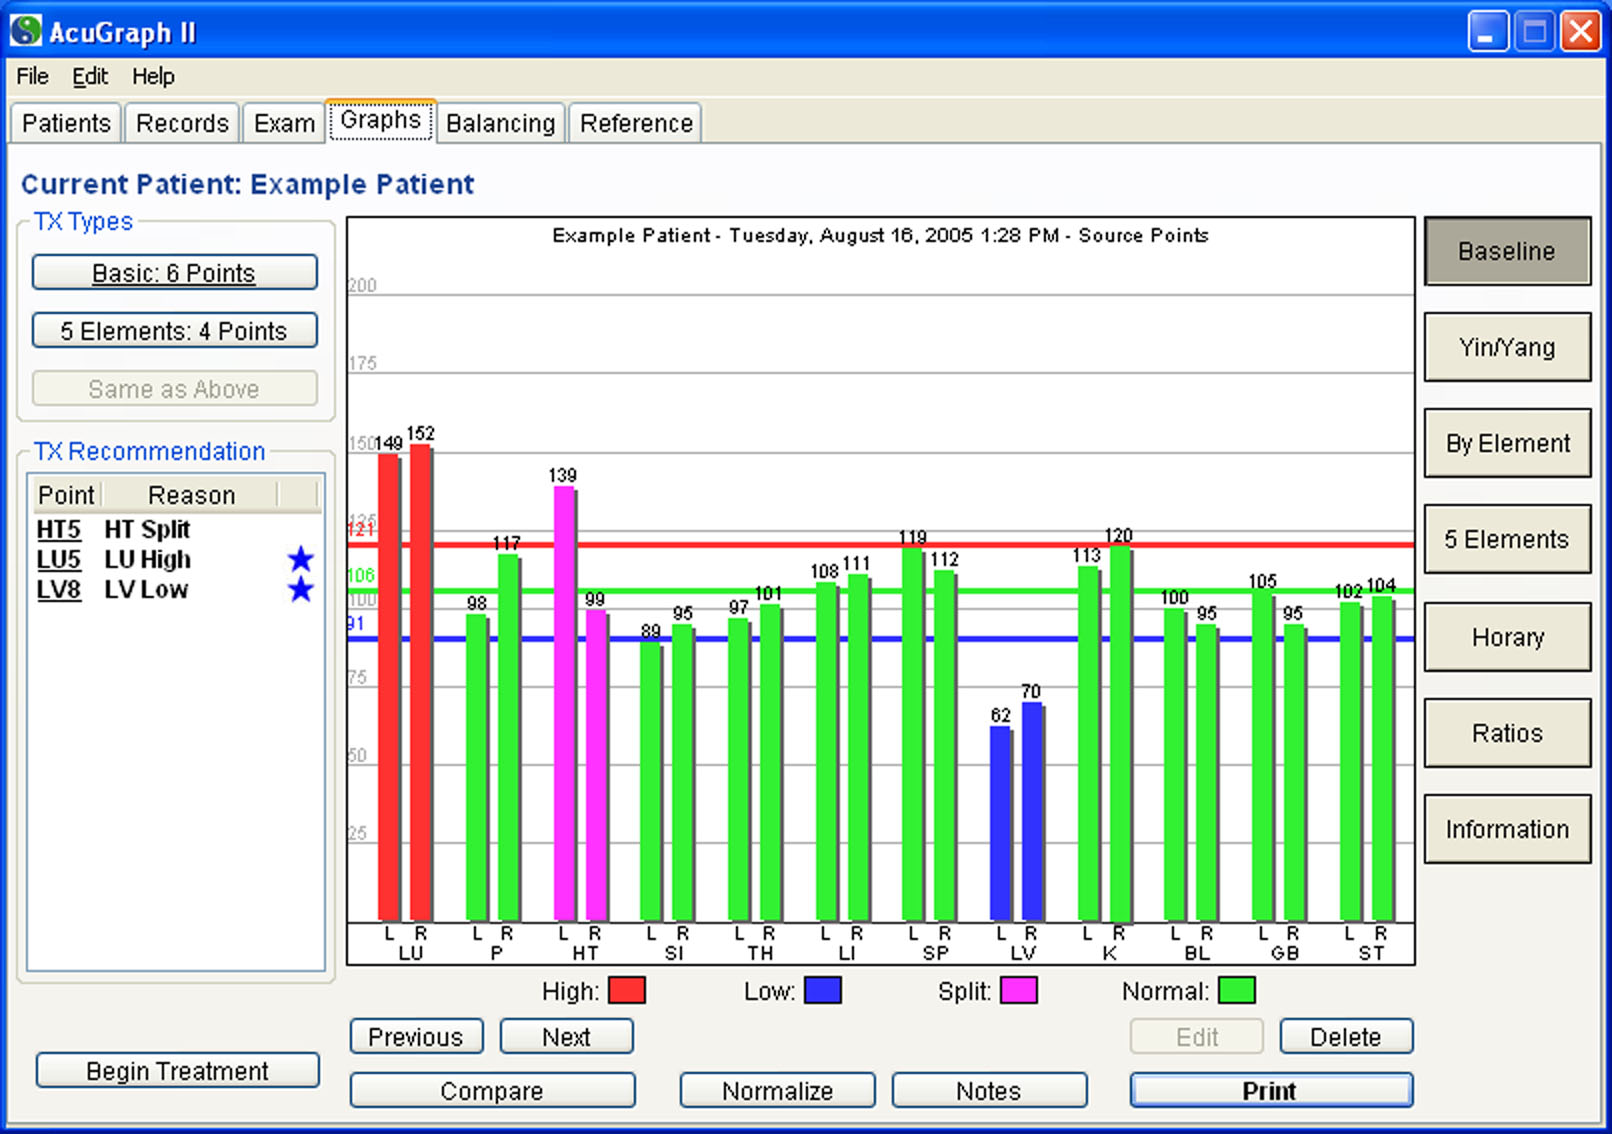Viewport: 1612px width, 1134px height.
Task: Click the magenta Split legend swatch
Action: click(1019, 991)
